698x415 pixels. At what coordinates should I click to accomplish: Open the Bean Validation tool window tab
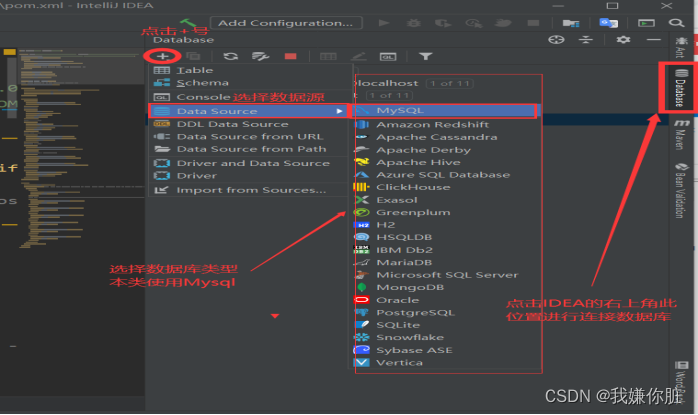(681, 191)
